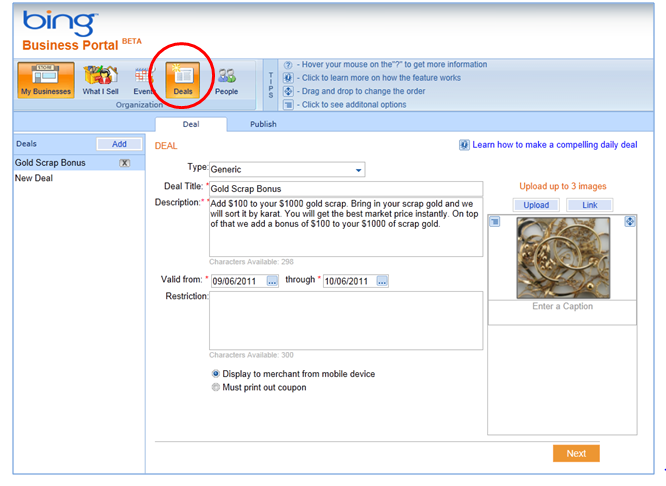Select Must print out coupon option
The width and height of the screenshot is (666, 486).
click(x=215, y=388)
